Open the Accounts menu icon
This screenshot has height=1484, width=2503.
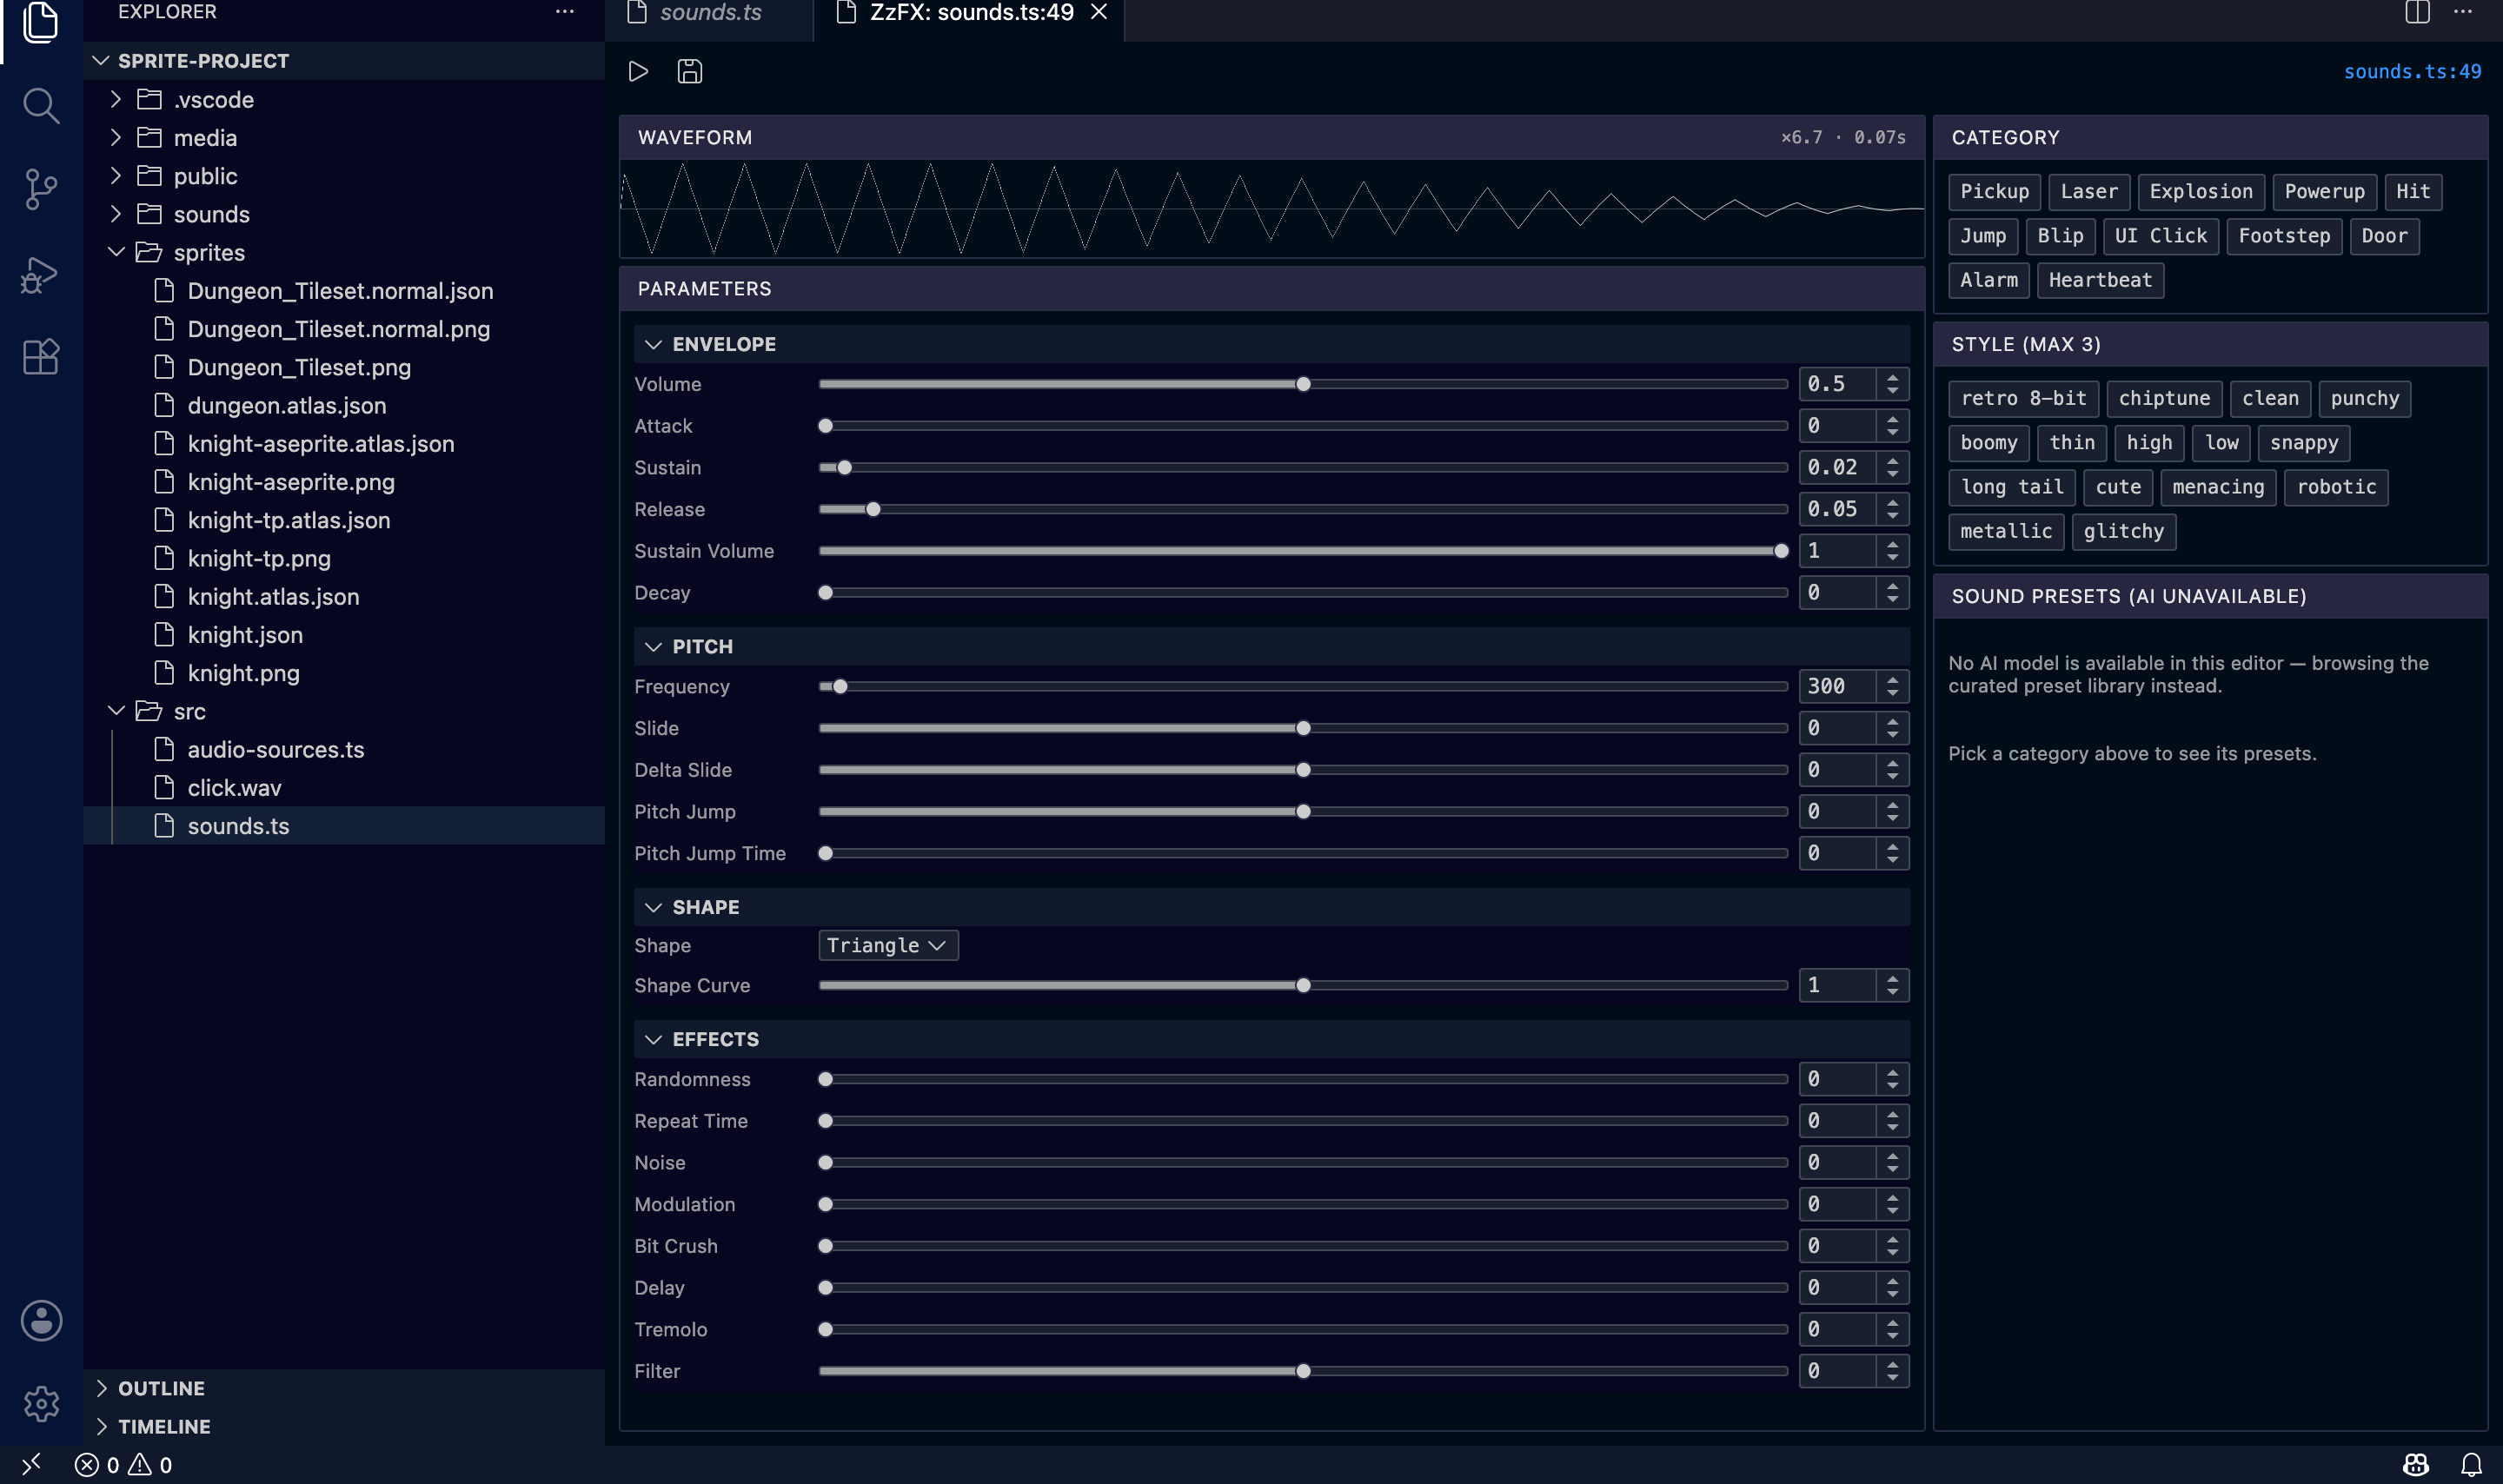pos(41,1320)
